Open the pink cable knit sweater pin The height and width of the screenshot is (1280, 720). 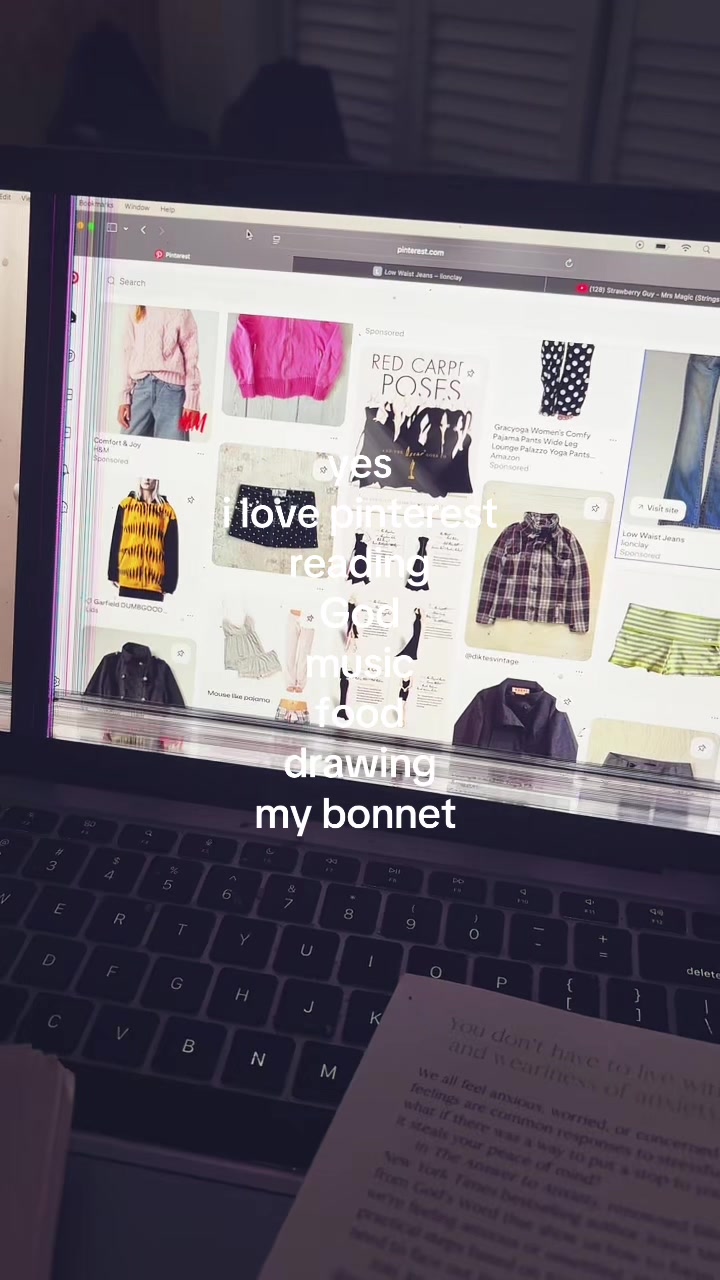(160, 372)
